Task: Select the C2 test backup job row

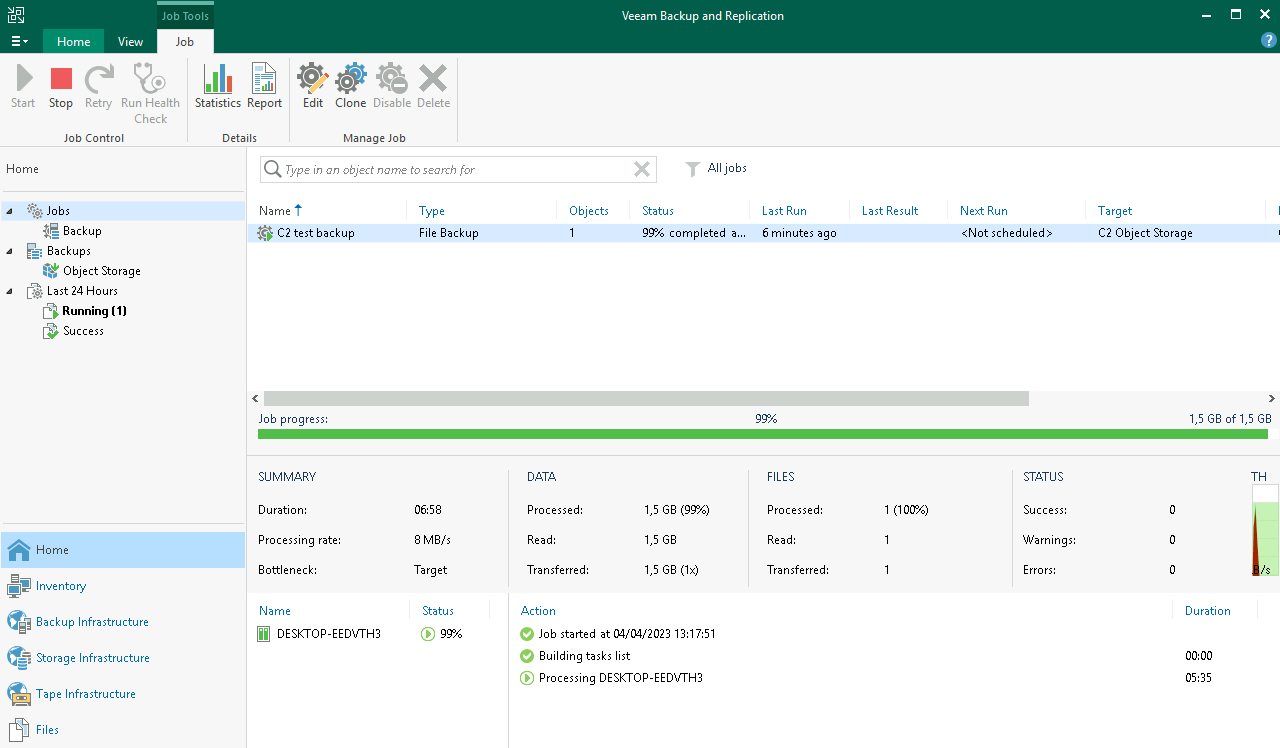Action: [x=763, y=233]
